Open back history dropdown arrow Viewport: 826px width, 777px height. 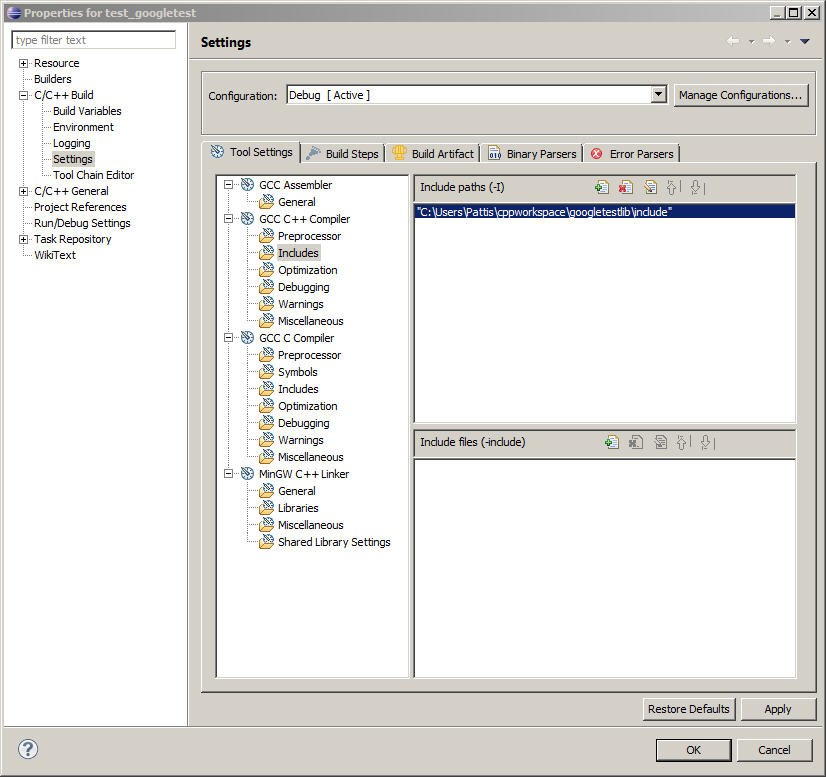click(x=752, y=42)
